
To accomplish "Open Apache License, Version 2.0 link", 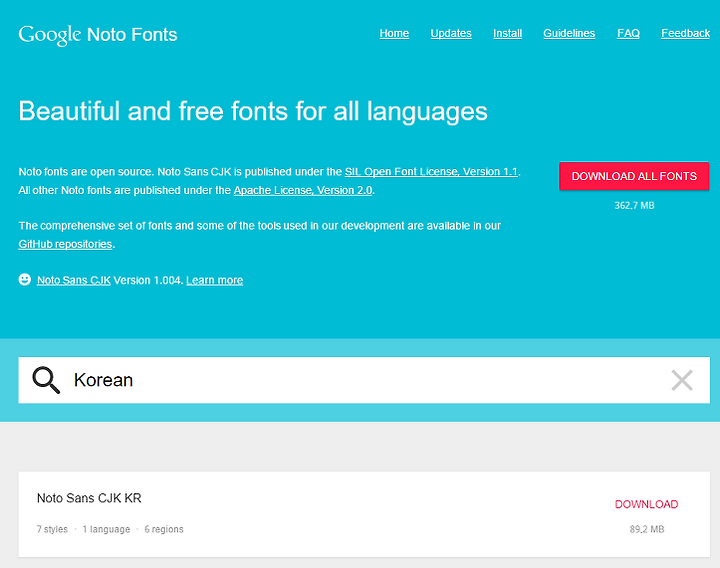I will pyautogui.click(x=303, y=190).
